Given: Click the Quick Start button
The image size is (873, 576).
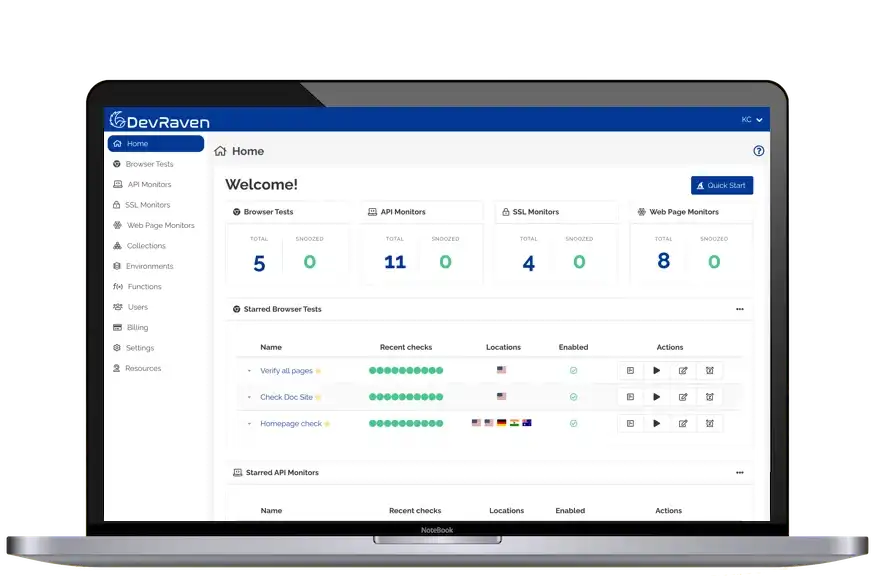Looking at the screenshot, I should [721, 185].
